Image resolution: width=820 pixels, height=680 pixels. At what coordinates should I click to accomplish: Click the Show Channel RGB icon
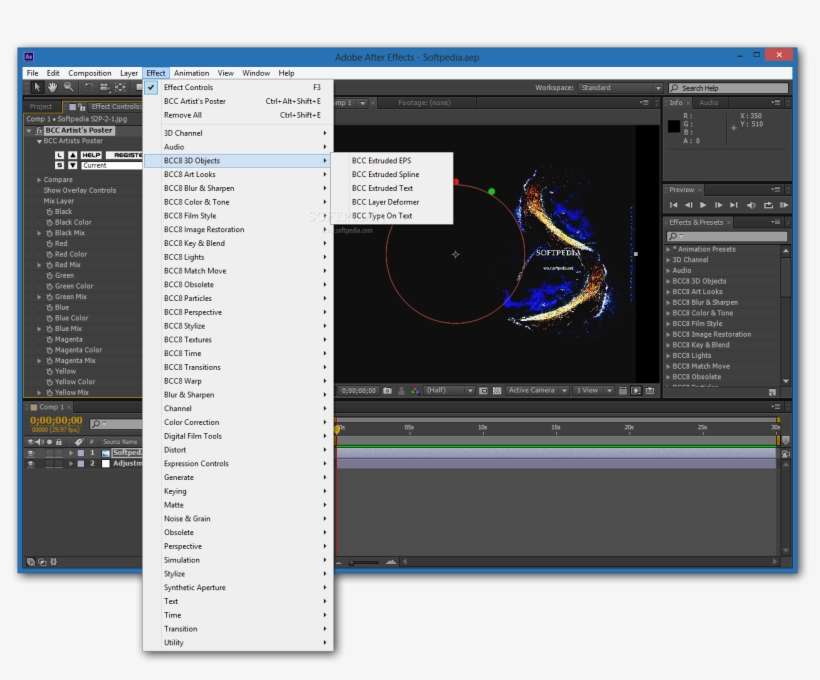(415, 391)
